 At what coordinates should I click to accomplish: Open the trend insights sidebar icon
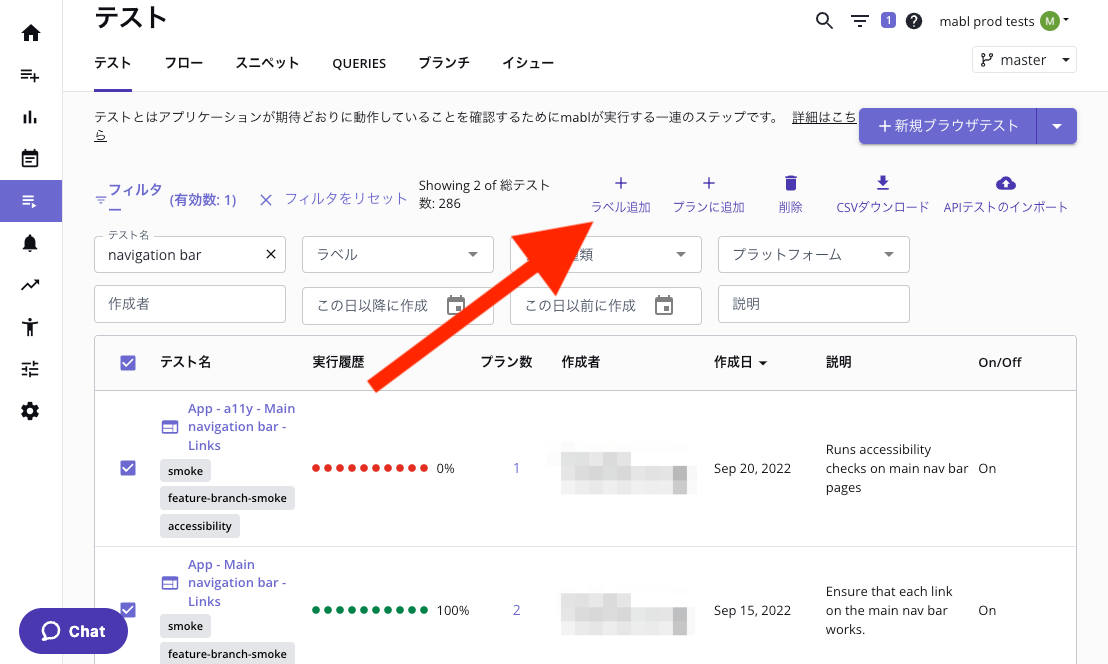(x=30, y=285)
